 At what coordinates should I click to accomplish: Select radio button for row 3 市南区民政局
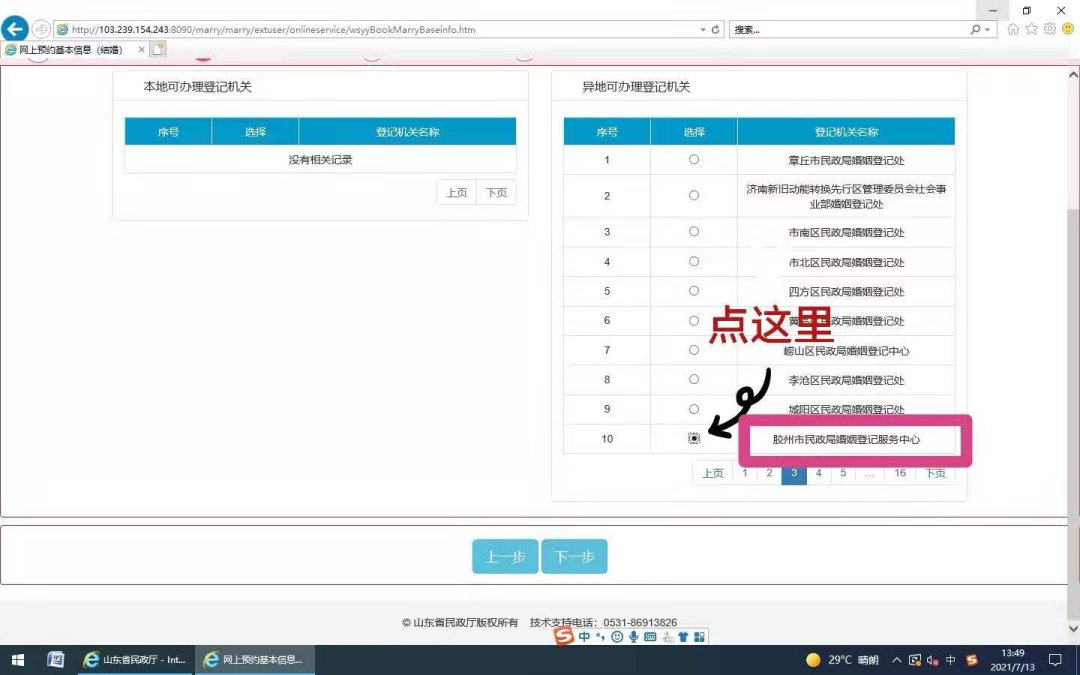coord(694,232)
